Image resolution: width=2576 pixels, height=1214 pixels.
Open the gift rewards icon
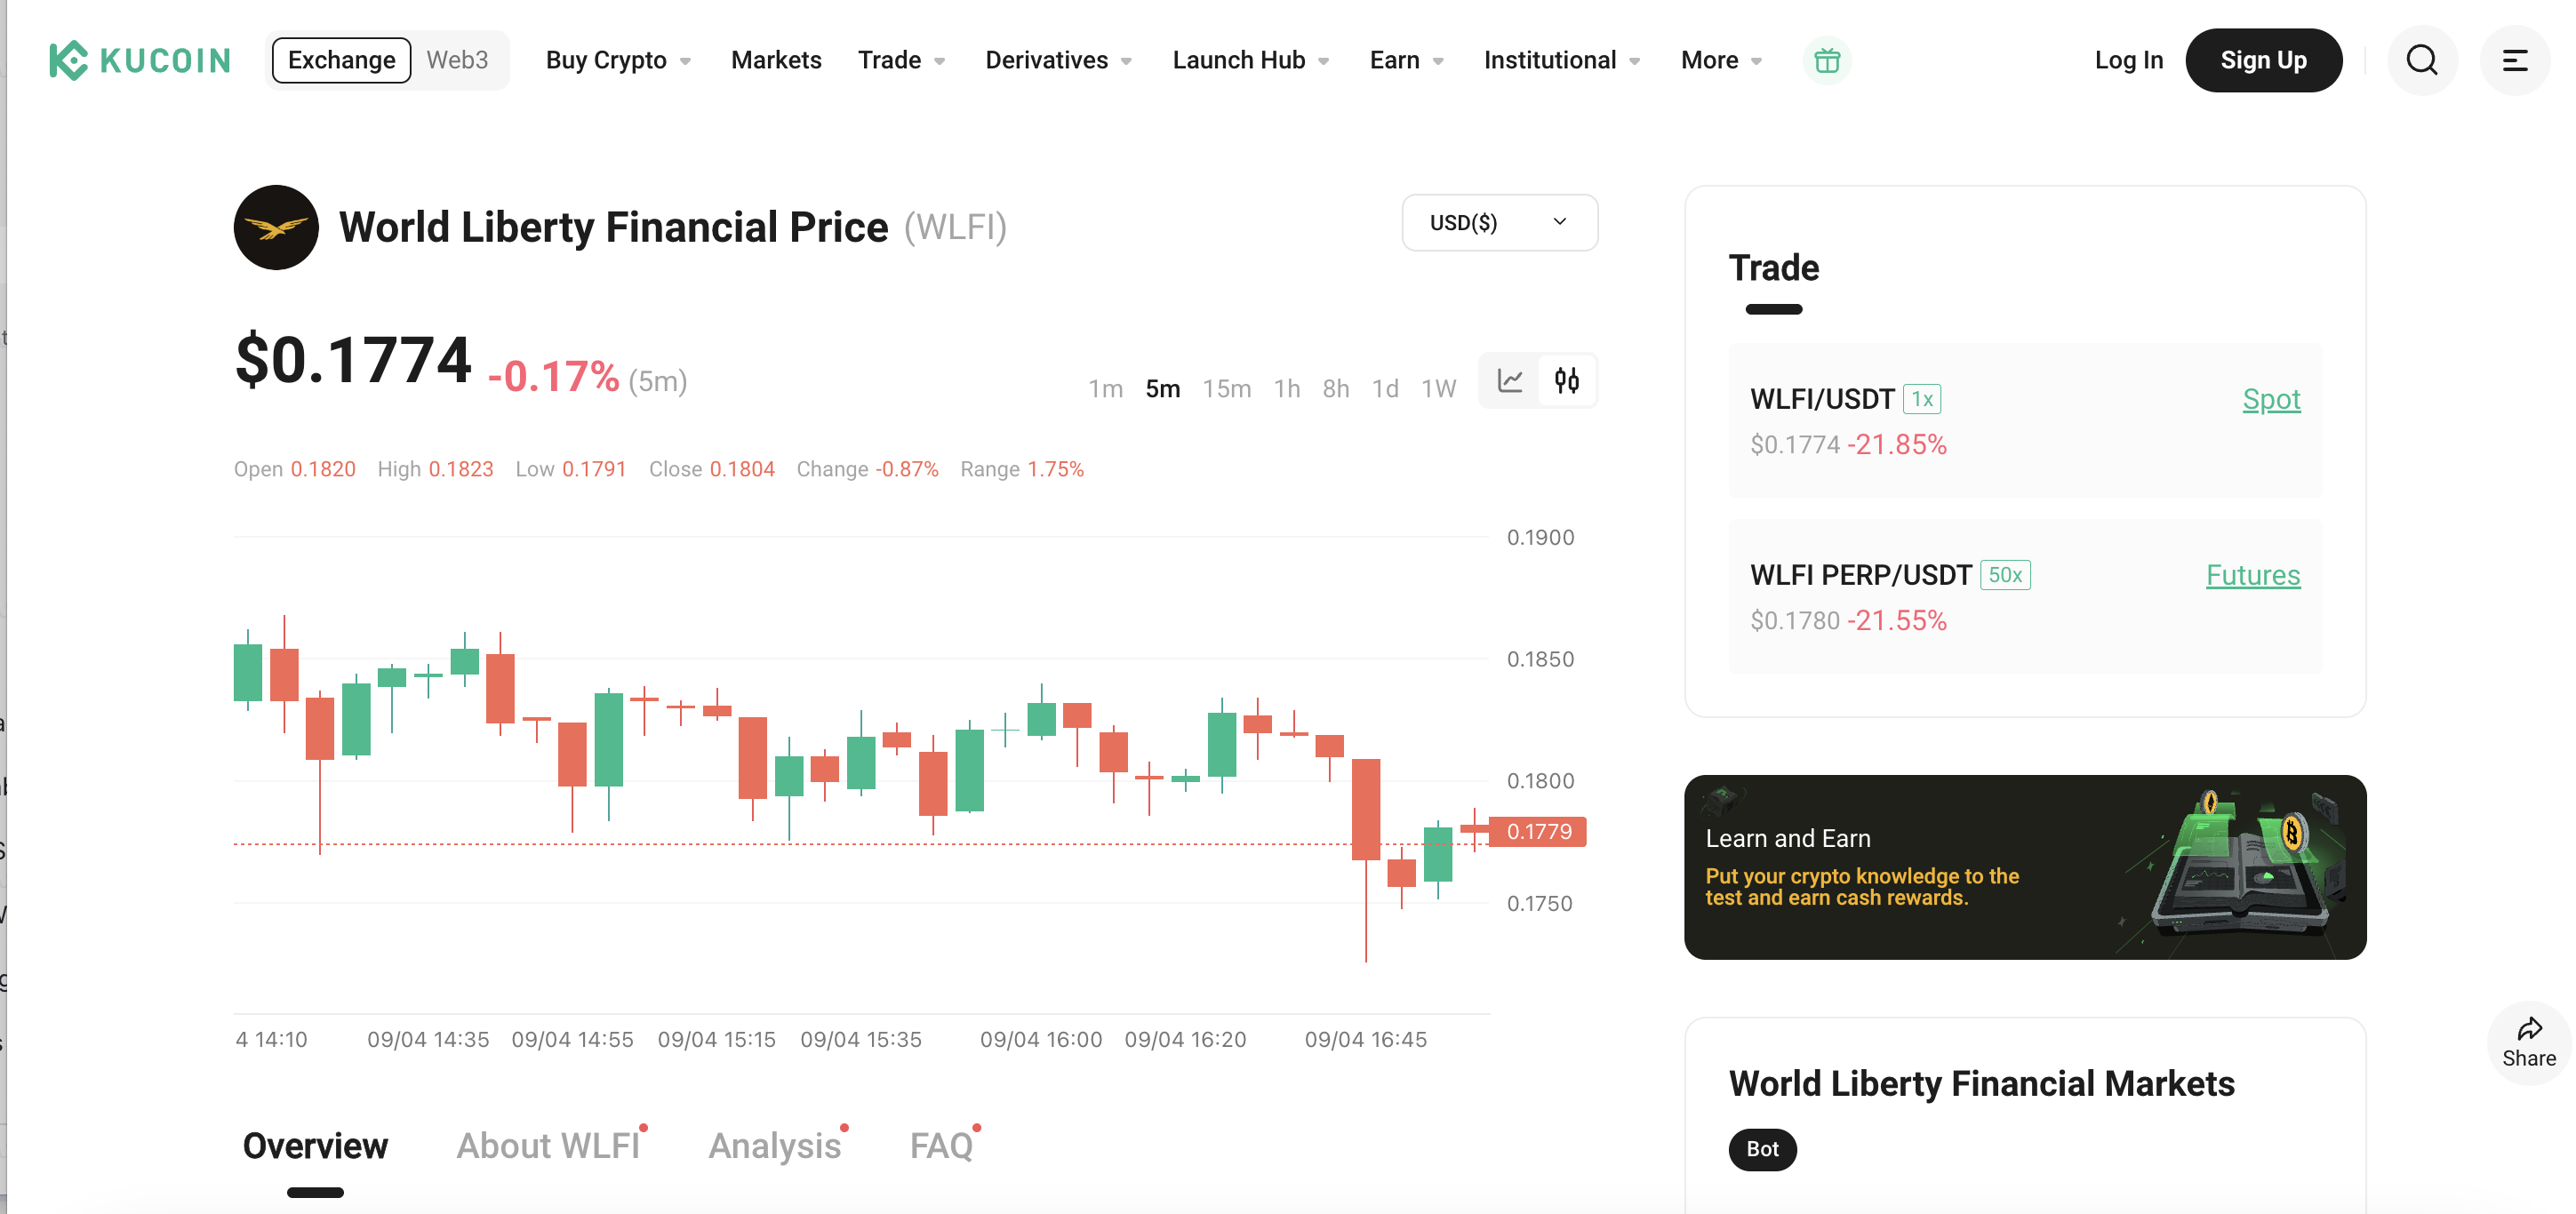click(1826, 60)
